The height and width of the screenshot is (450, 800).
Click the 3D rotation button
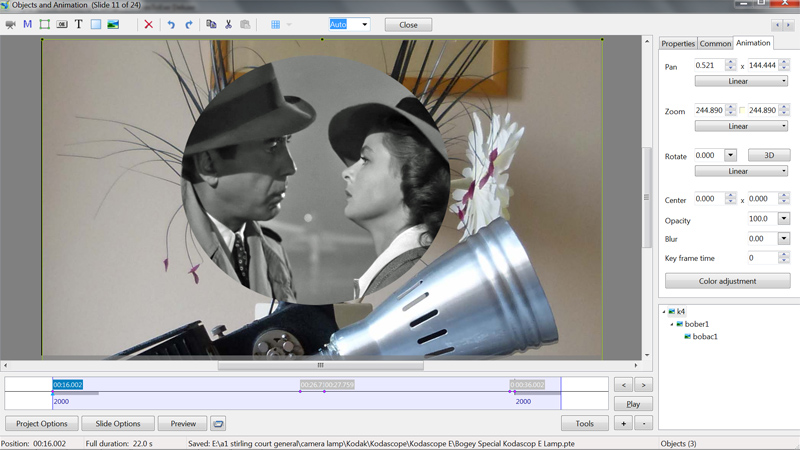769,155
